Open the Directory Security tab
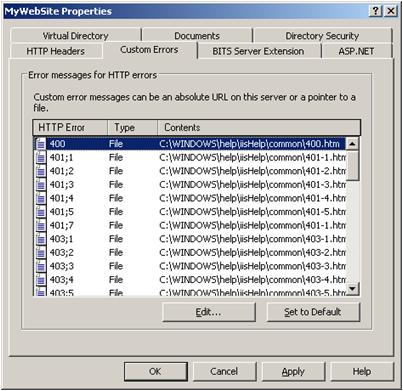The image size is (403, 391). [322, 36]
